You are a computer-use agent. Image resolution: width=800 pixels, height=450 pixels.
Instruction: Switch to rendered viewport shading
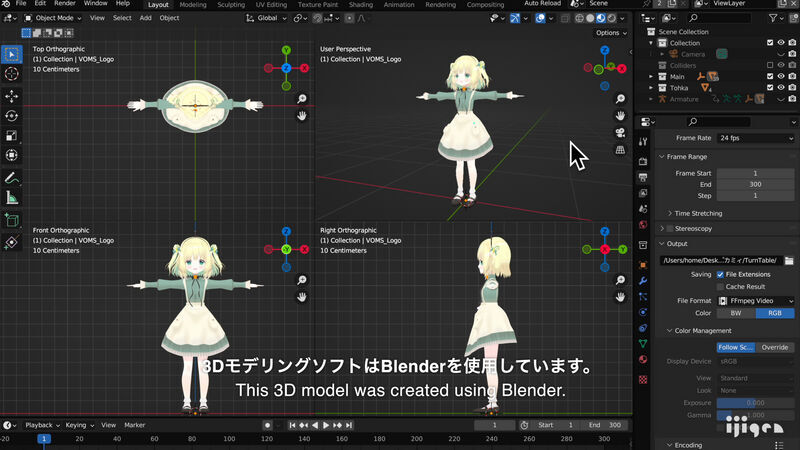pos(612,18)
